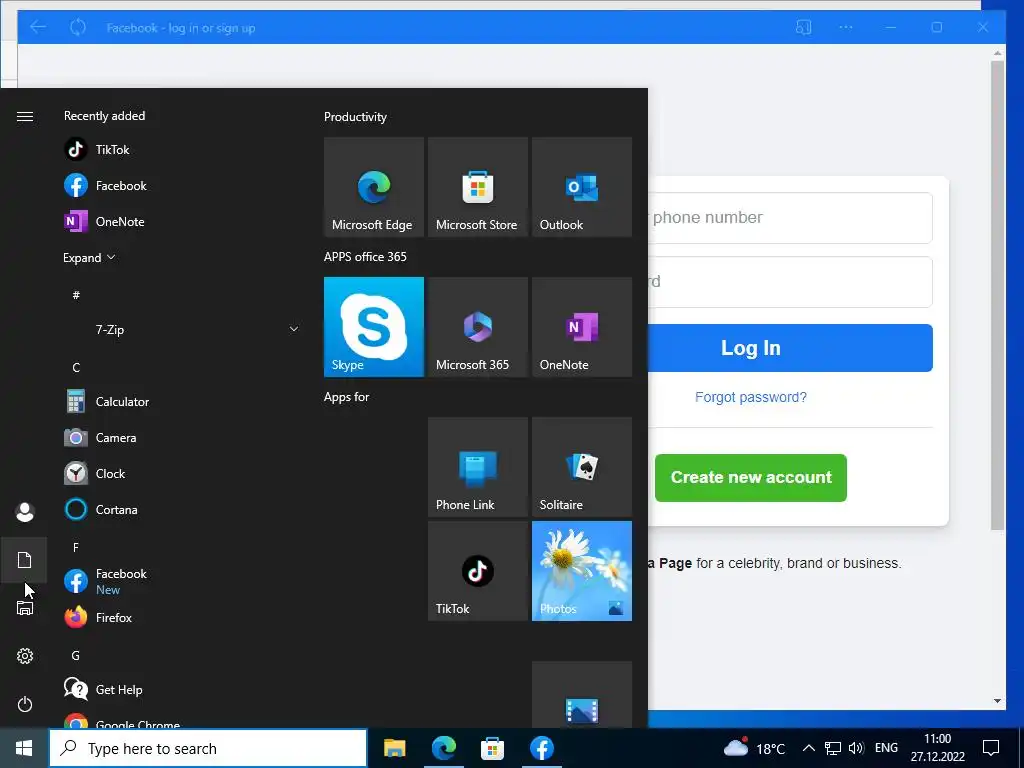Go back in Facebook app window

coord(38,27)
